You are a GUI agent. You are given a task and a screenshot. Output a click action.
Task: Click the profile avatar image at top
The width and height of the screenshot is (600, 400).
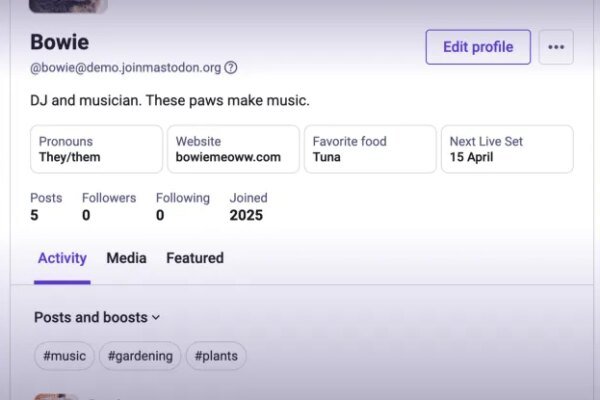coord(68,5)
